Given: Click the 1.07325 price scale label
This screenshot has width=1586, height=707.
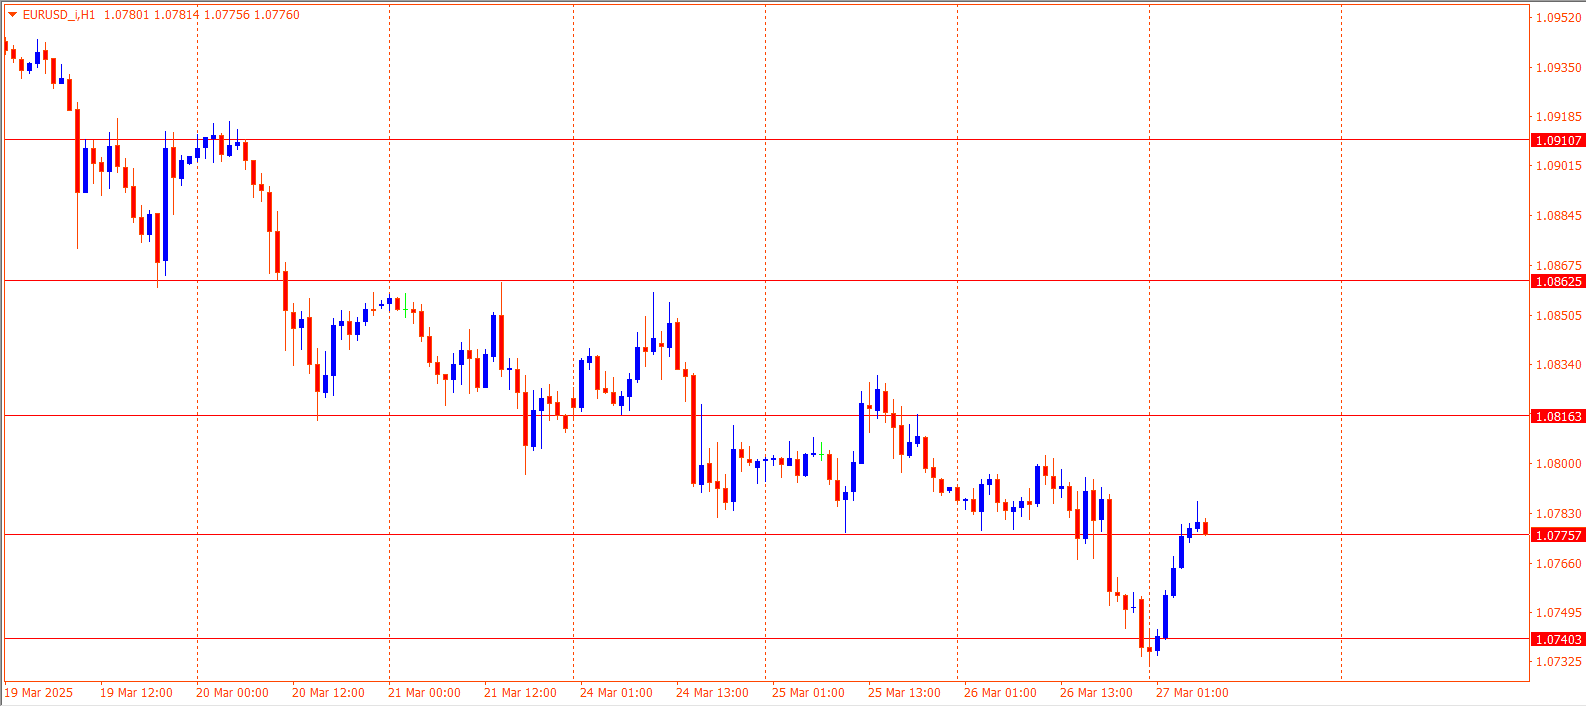Looking at the screenshot, I should 1559,662.
